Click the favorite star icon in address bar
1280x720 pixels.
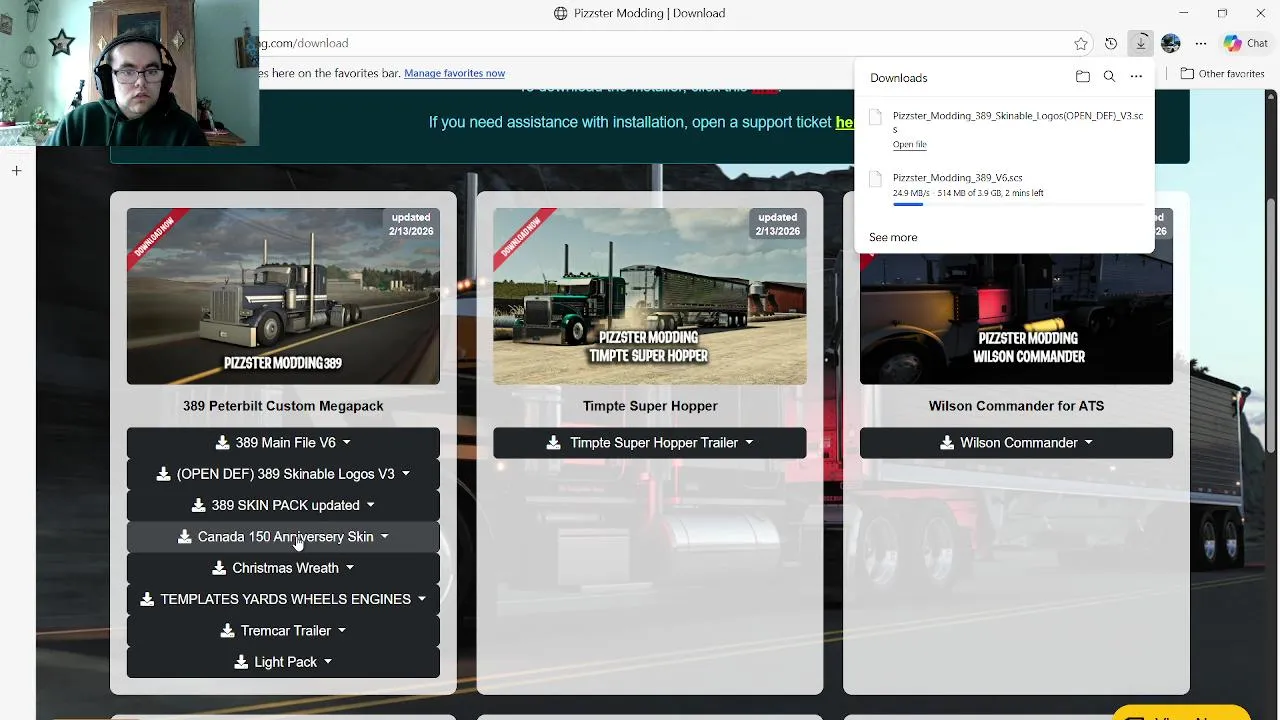point(1081,43)
